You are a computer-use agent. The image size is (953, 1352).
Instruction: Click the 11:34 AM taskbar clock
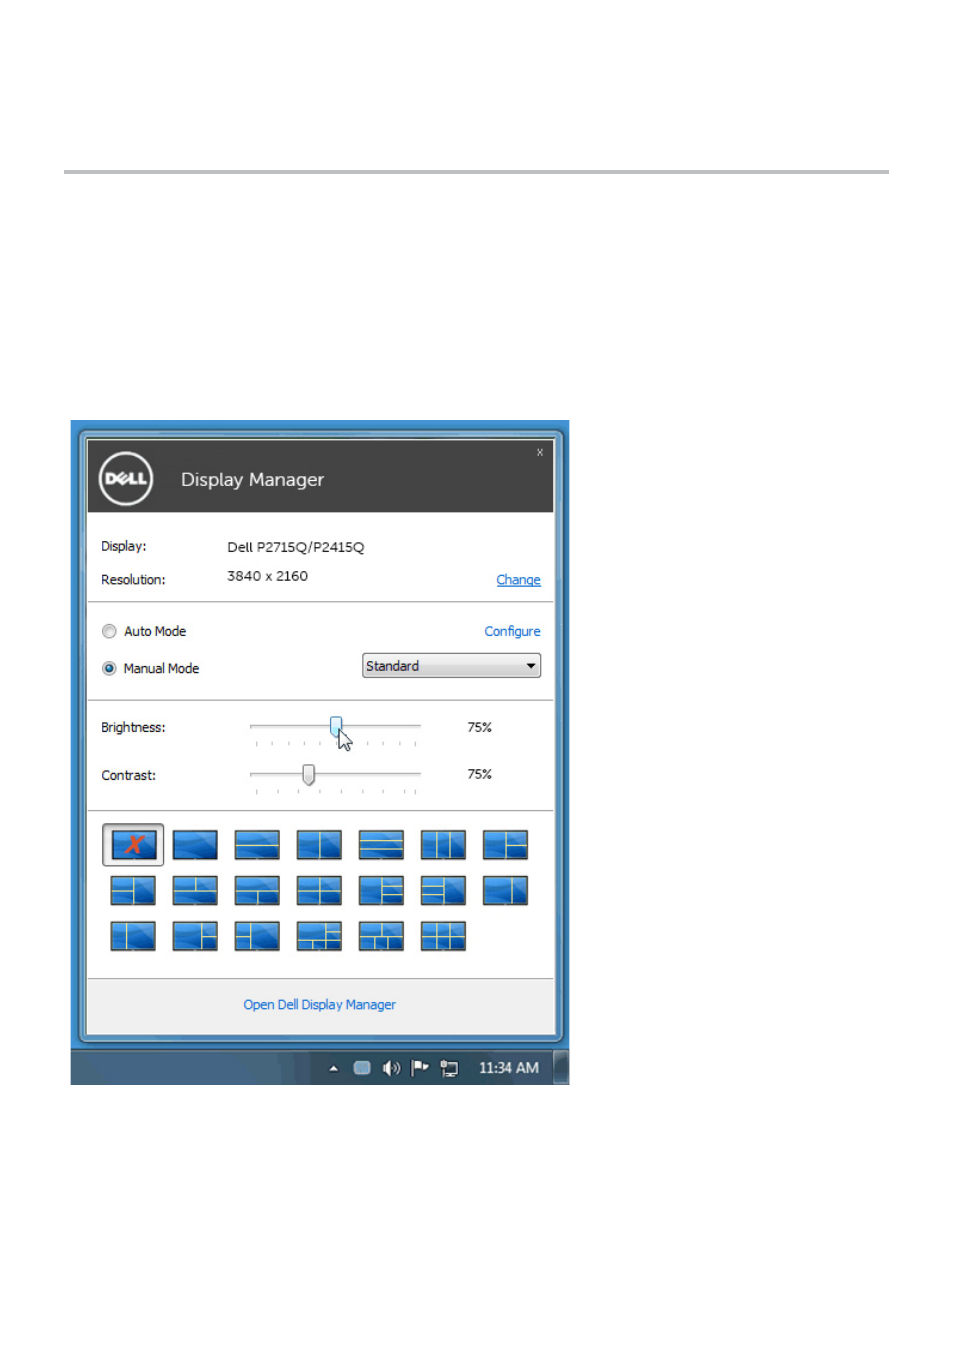pos(509,1068)
